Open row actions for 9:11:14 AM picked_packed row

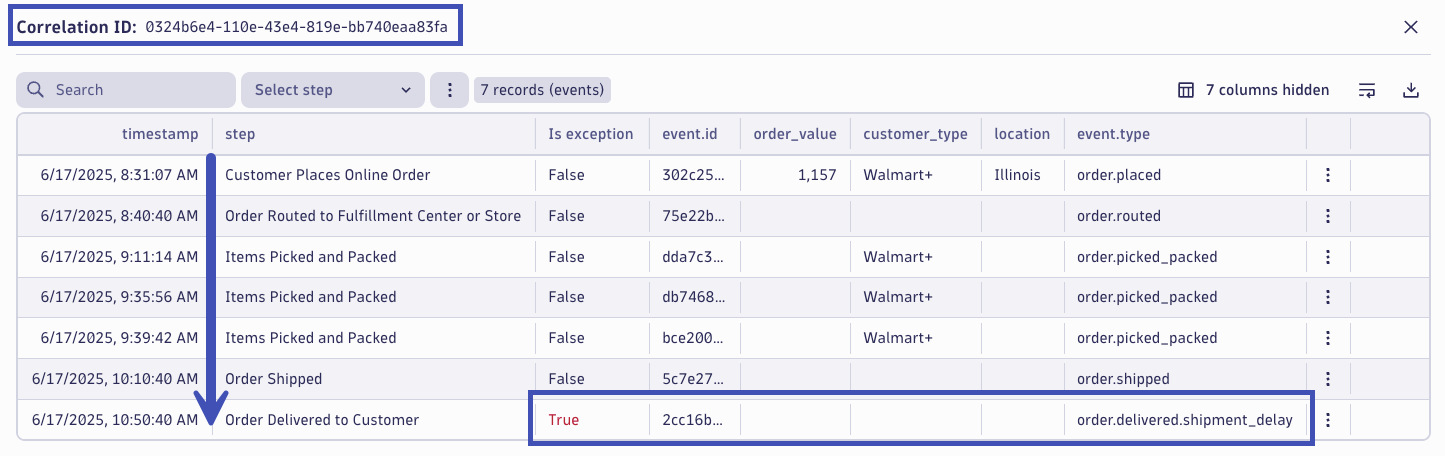1328,257
